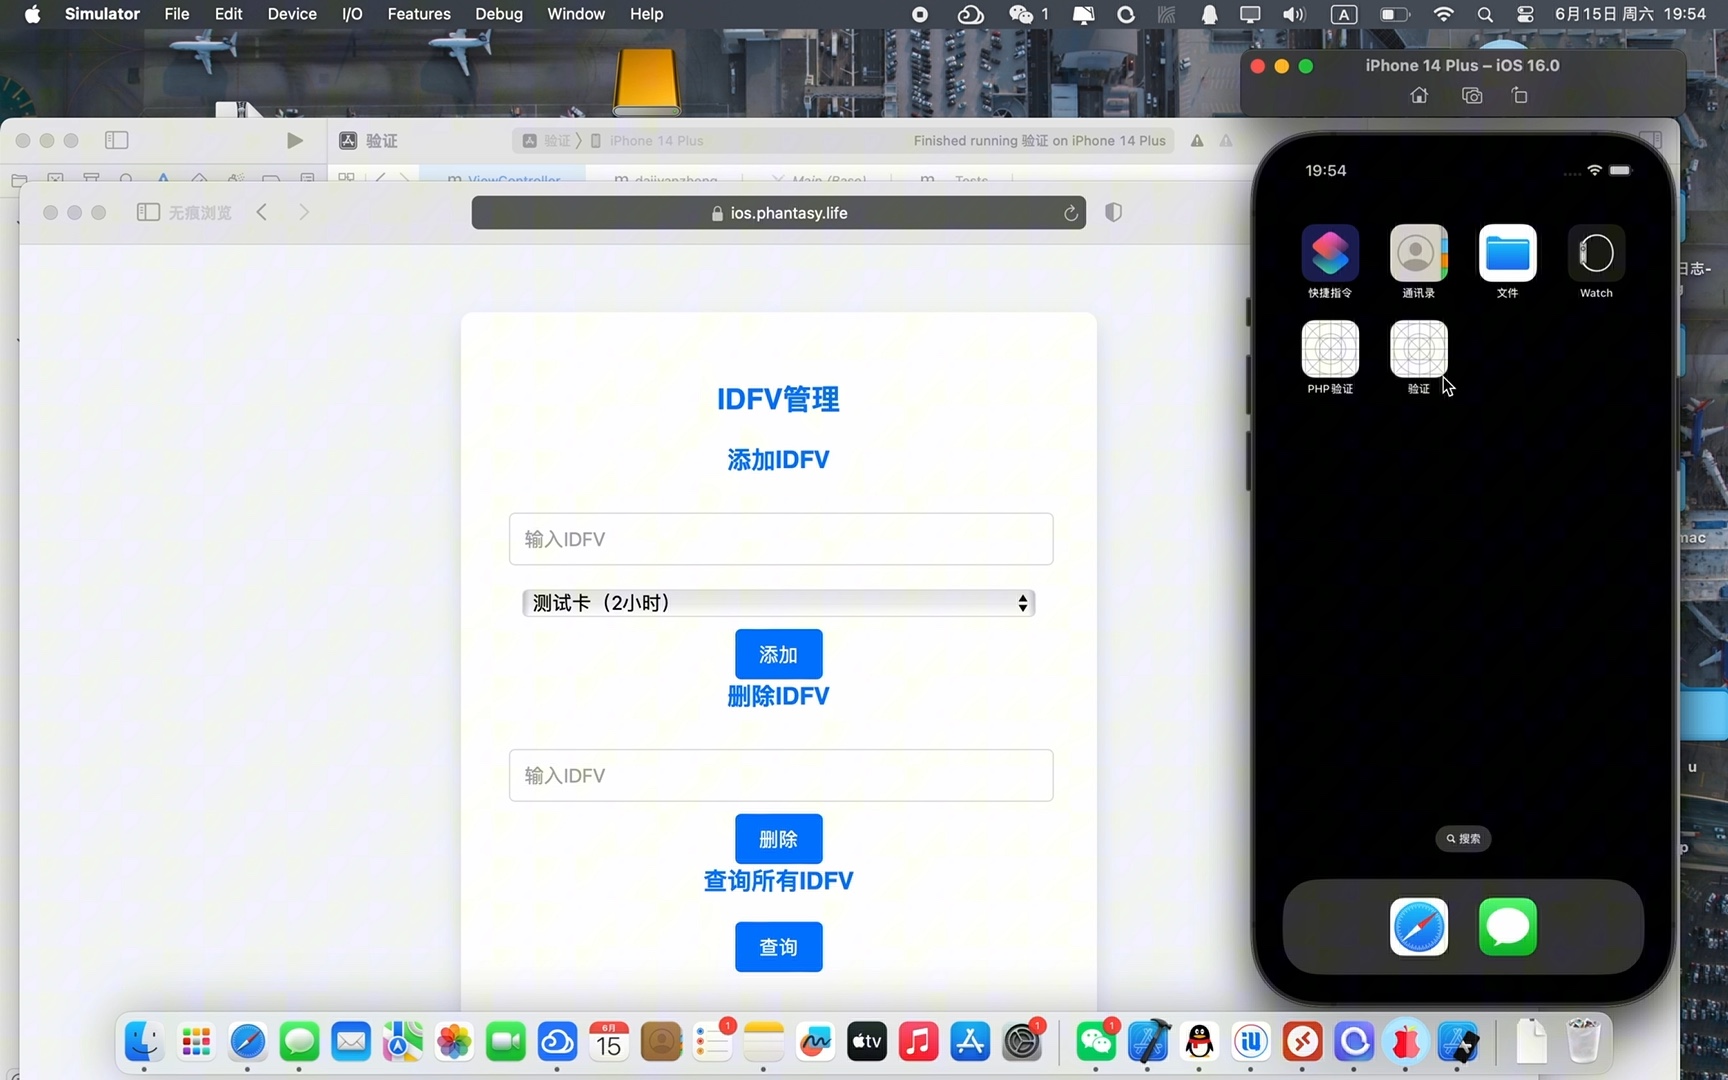This screenshot has width=1728, height=1080.
Task: Click the 添加 button
Action: [x=778, y=654]
